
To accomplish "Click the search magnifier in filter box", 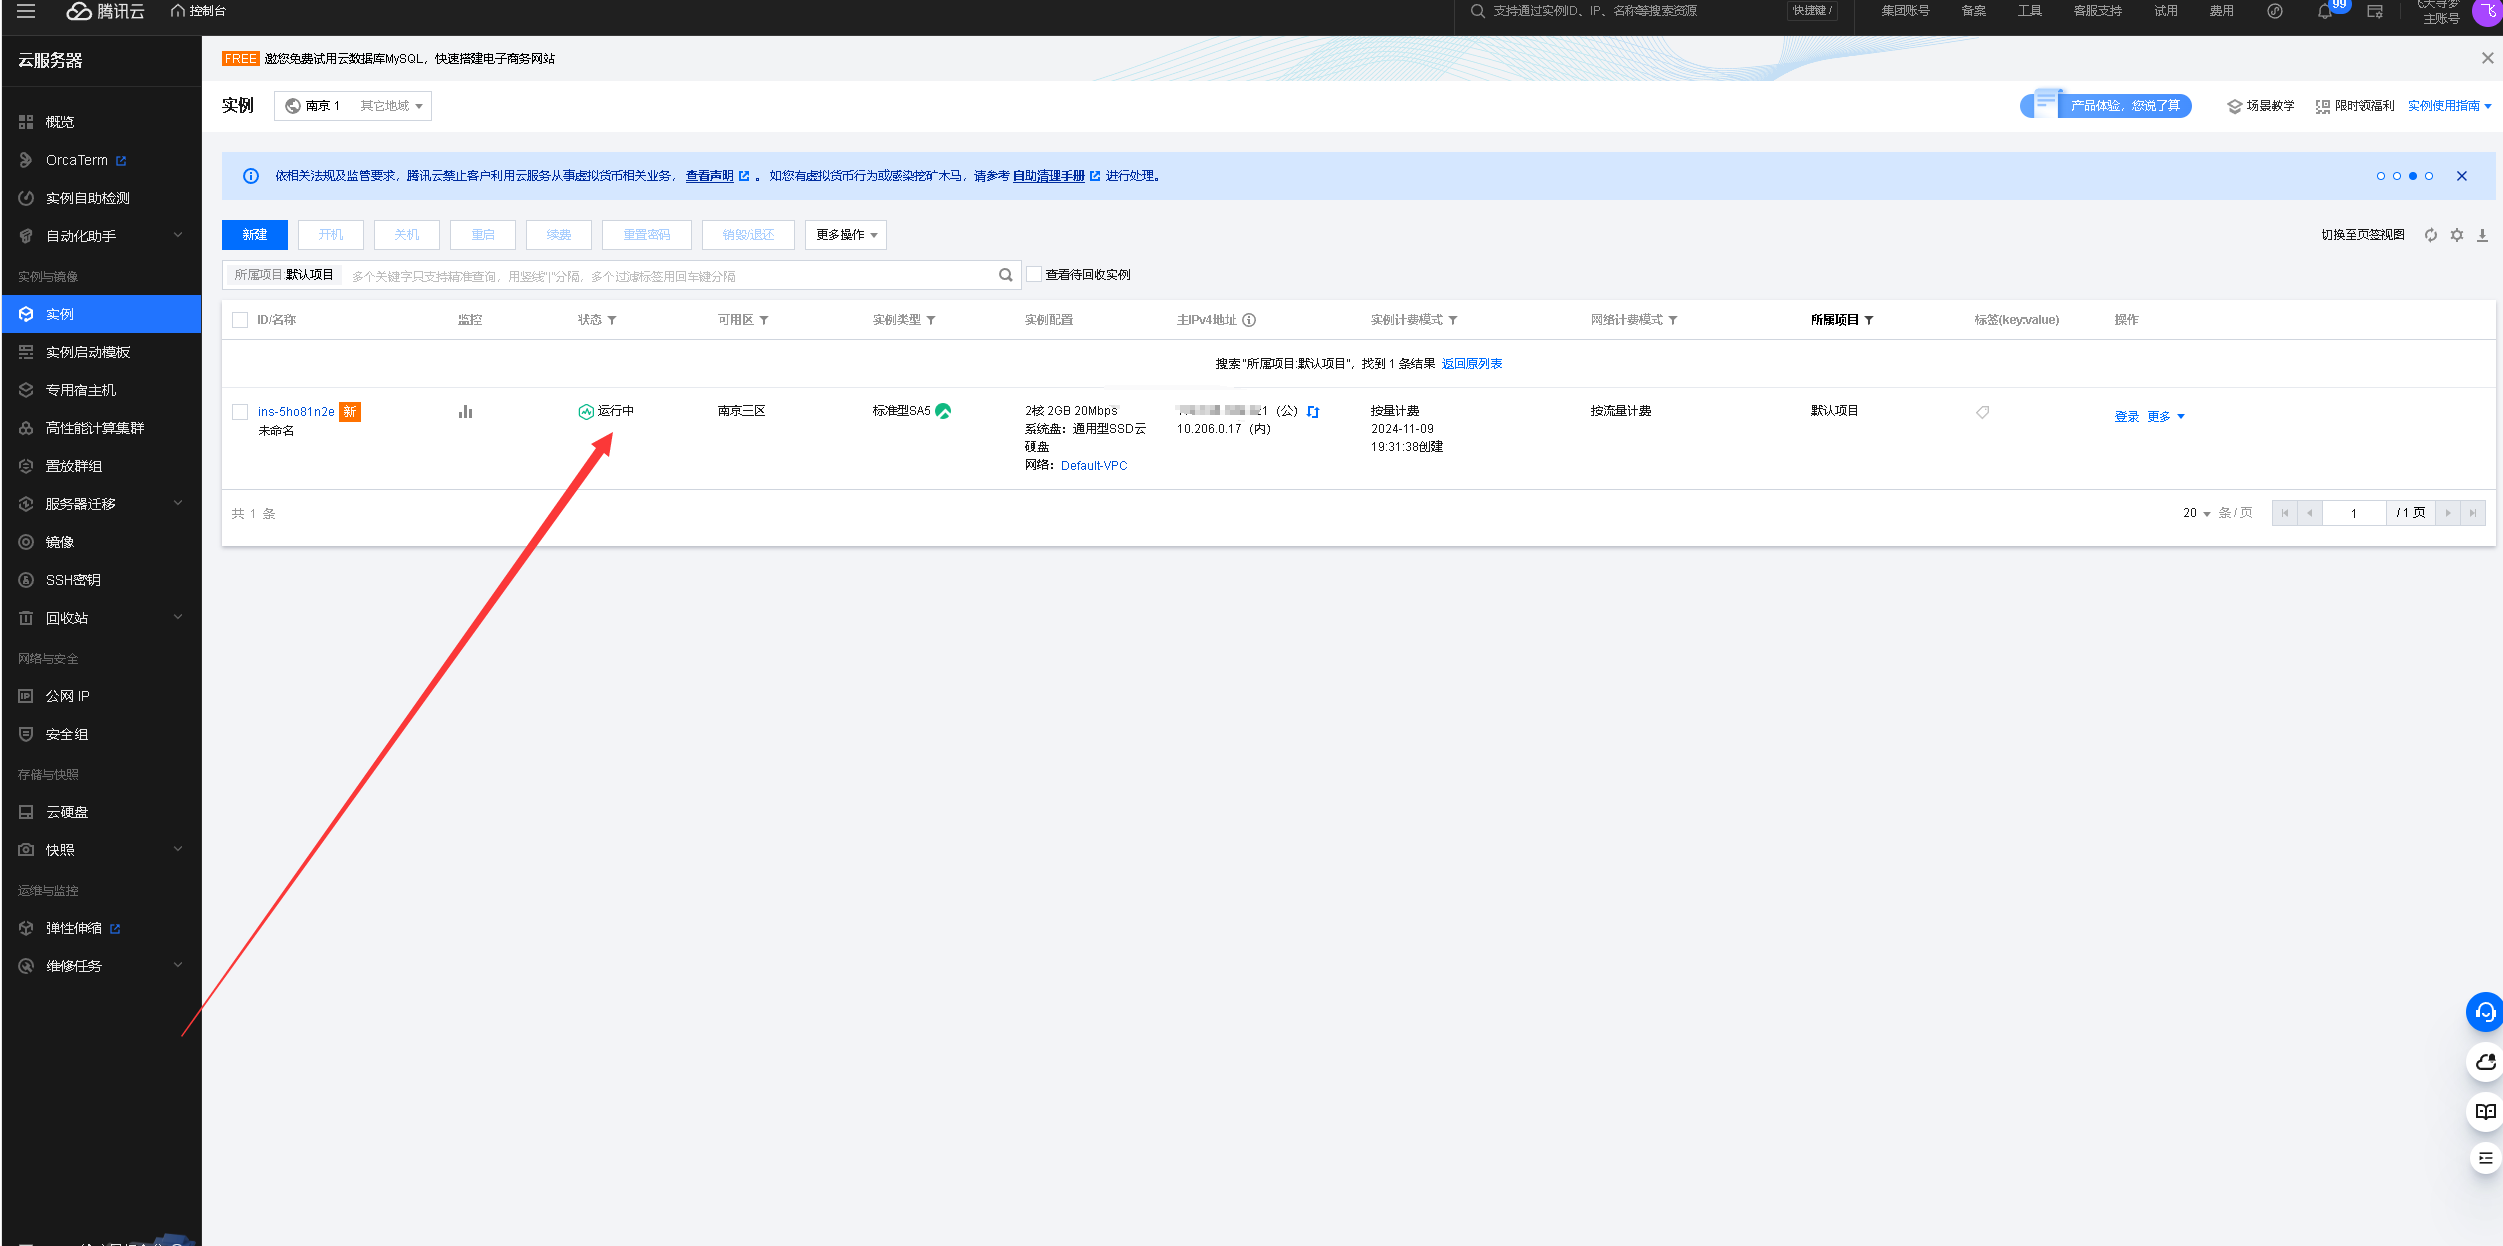I will click(1005, 275).
